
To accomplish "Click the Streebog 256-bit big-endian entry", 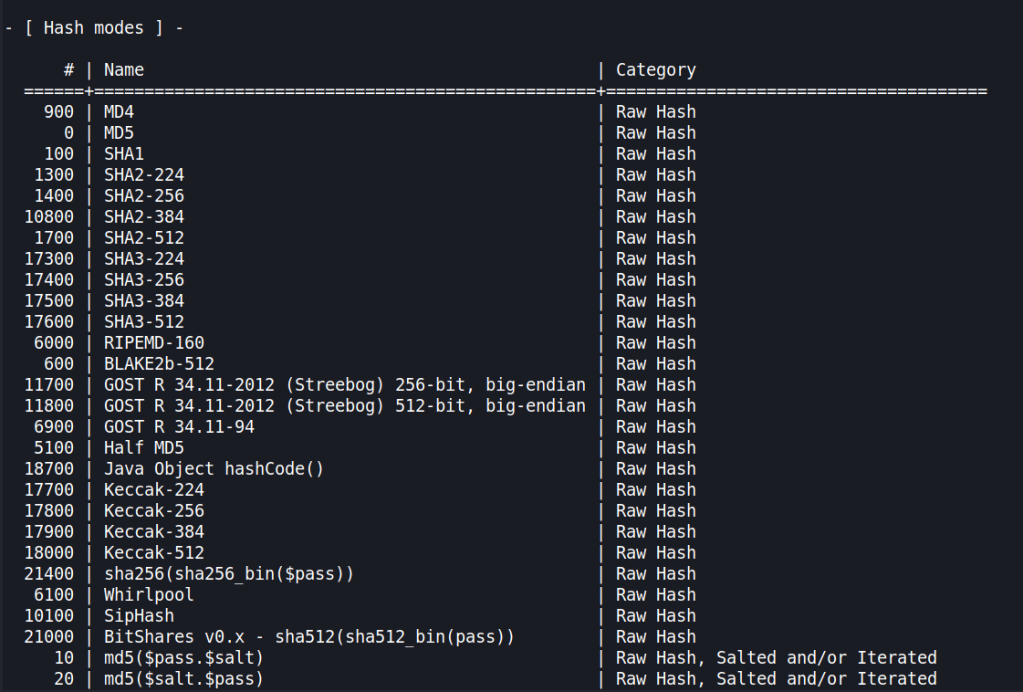I will point(344,385).
